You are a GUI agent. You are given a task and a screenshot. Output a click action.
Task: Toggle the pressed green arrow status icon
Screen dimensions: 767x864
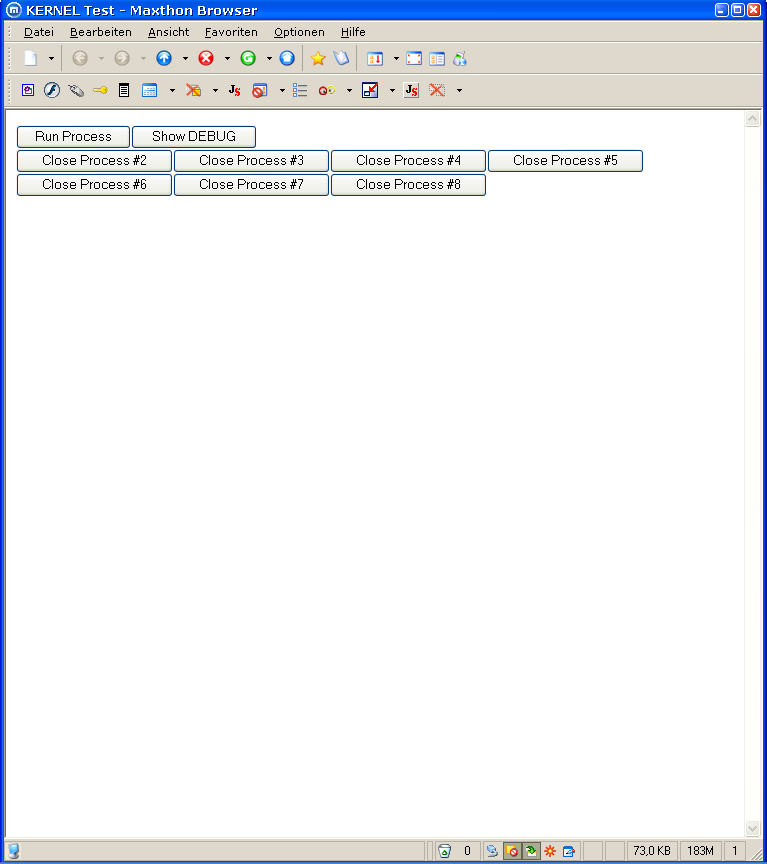531,851
